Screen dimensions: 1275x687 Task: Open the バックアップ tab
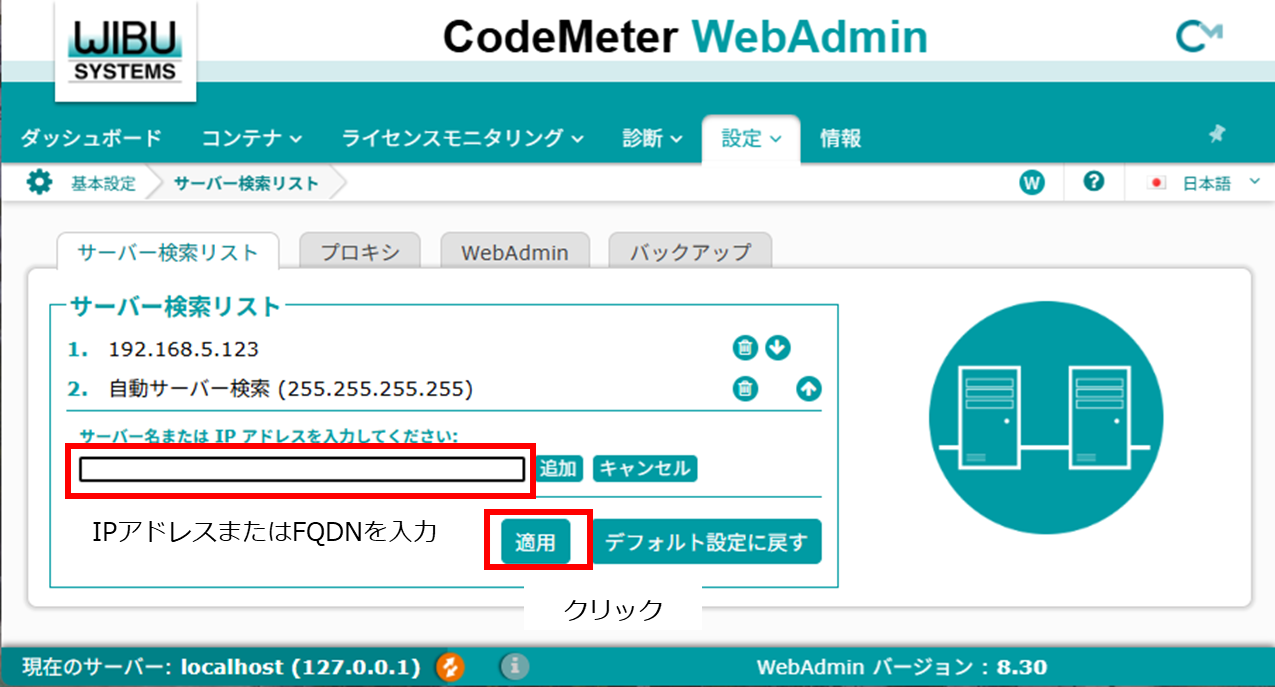click(690, 252)
